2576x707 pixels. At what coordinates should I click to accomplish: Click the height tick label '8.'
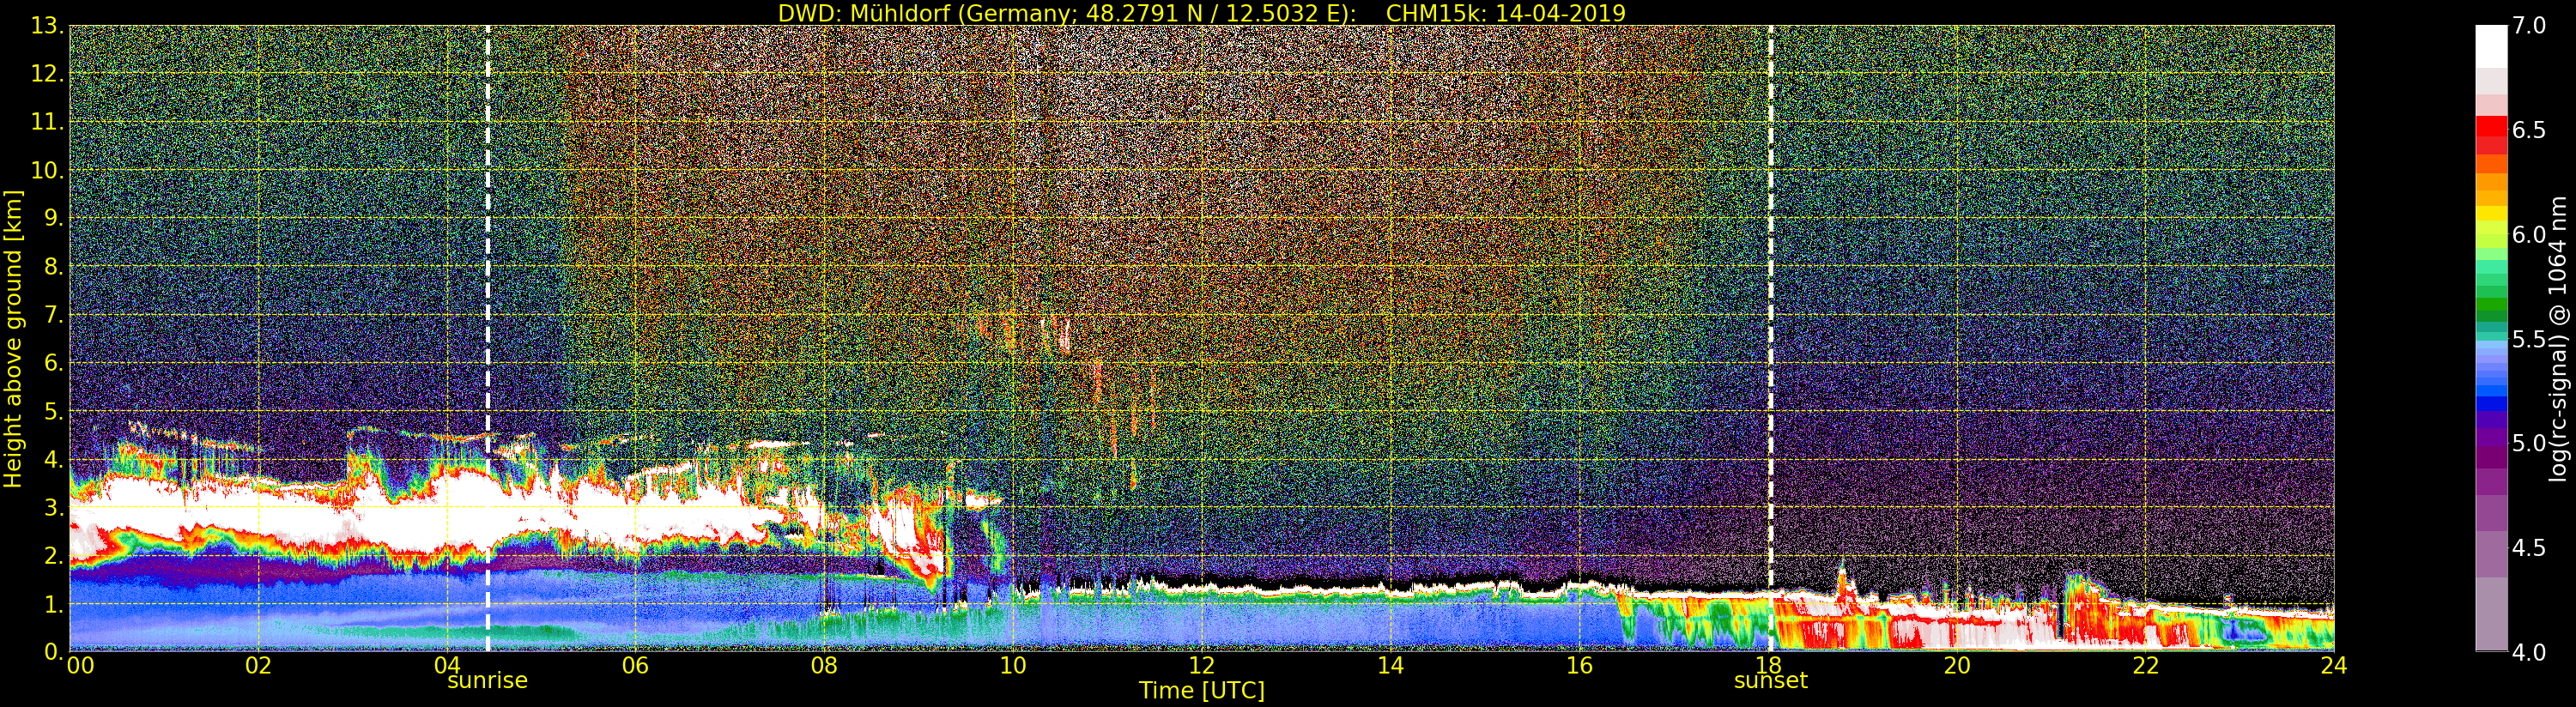54,267
